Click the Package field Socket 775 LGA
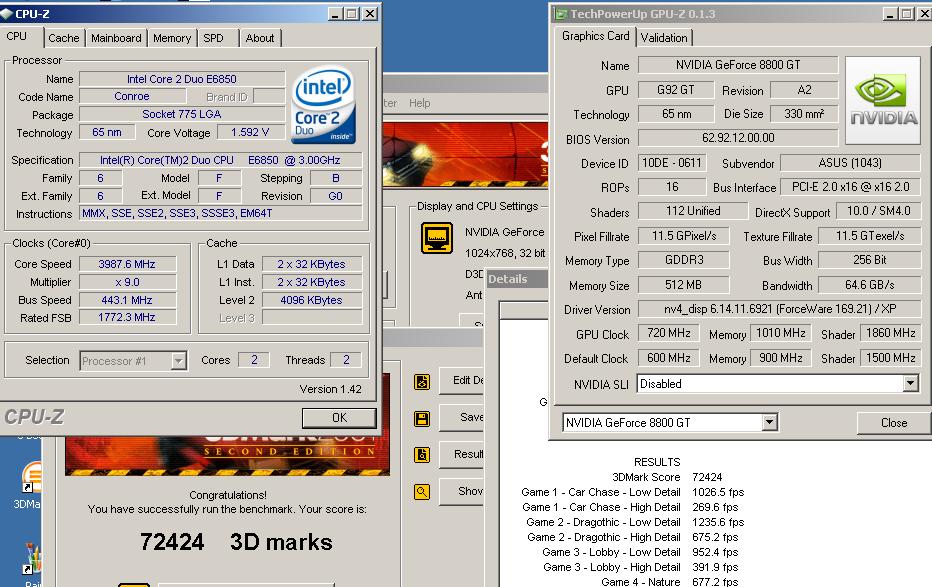This screenshot has height=587, width=932. [182, 114]
